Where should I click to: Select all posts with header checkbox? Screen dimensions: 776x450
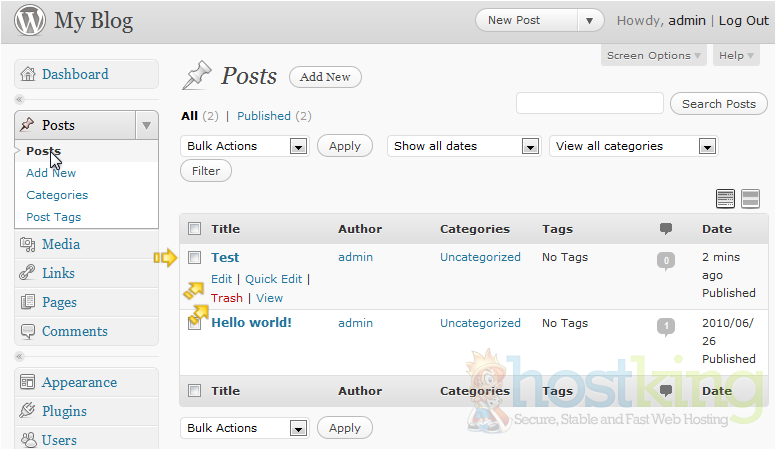pos(195,229)
